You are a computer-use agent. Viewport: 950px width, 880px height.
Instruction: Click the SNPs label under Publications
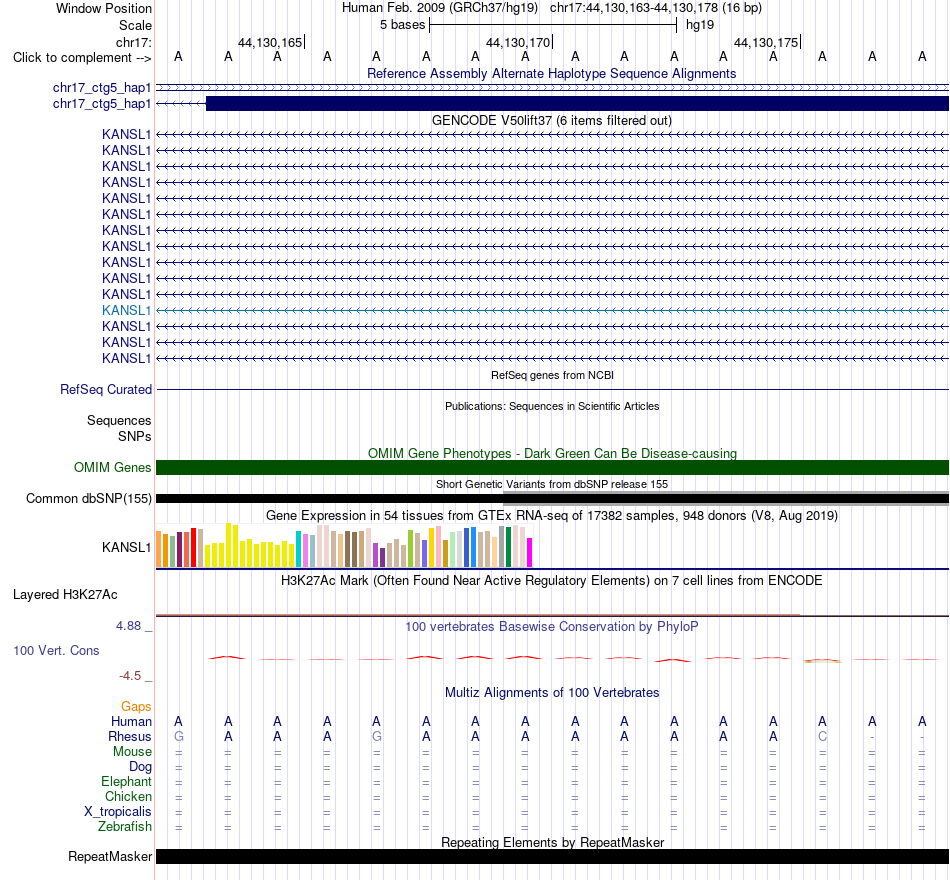(x=135, y=436)
